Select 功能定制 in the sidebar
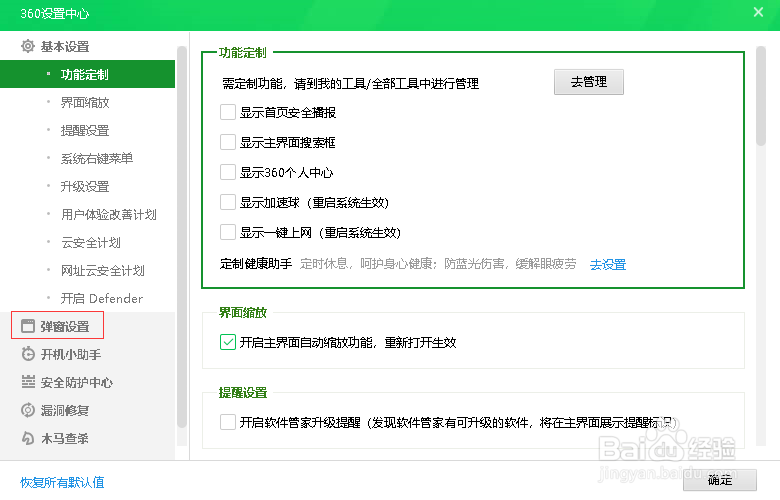Screen dimensions: 780x500 88,74
